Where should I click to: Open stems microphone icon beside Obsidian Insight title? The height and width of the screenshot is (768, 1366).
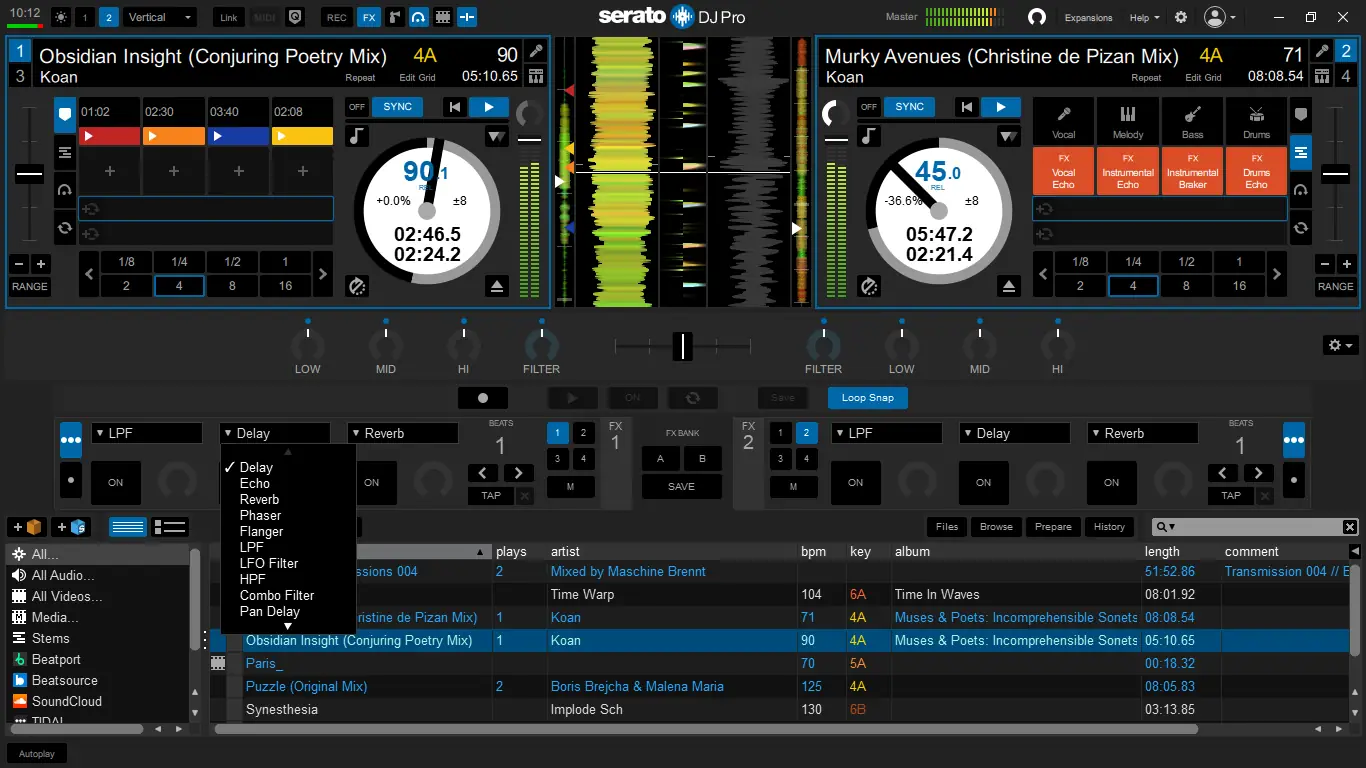coord(536,53)
